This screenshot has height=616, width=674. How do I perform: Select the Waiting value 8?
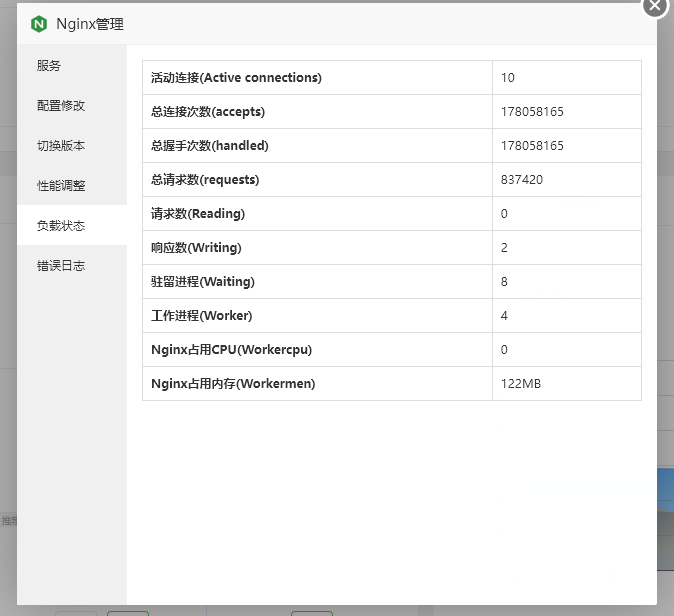504,282
